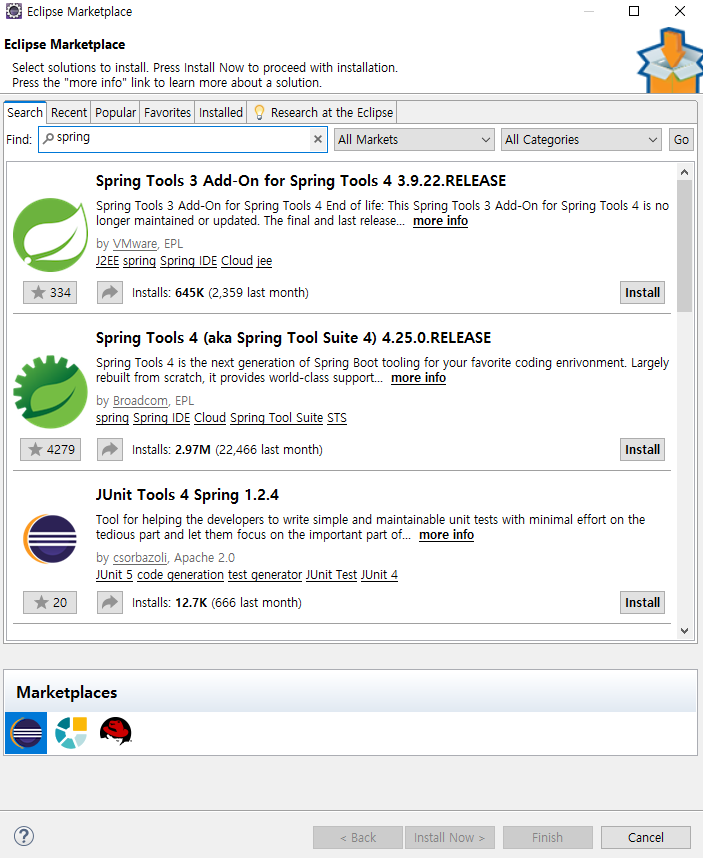Install Spring Tools 4
Image resolution: width=703 pixels, height=858 pixels.
(642, 449)
